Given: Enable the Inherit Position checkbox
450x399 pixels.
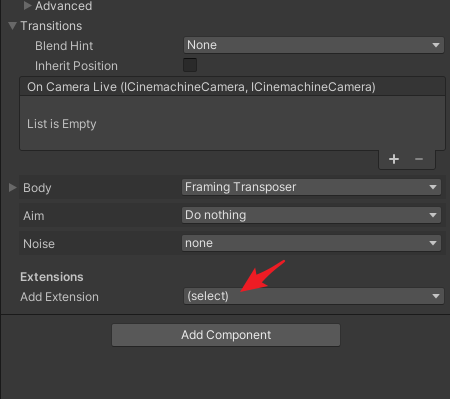Looking at the screenshot, I should pos(190,65).
